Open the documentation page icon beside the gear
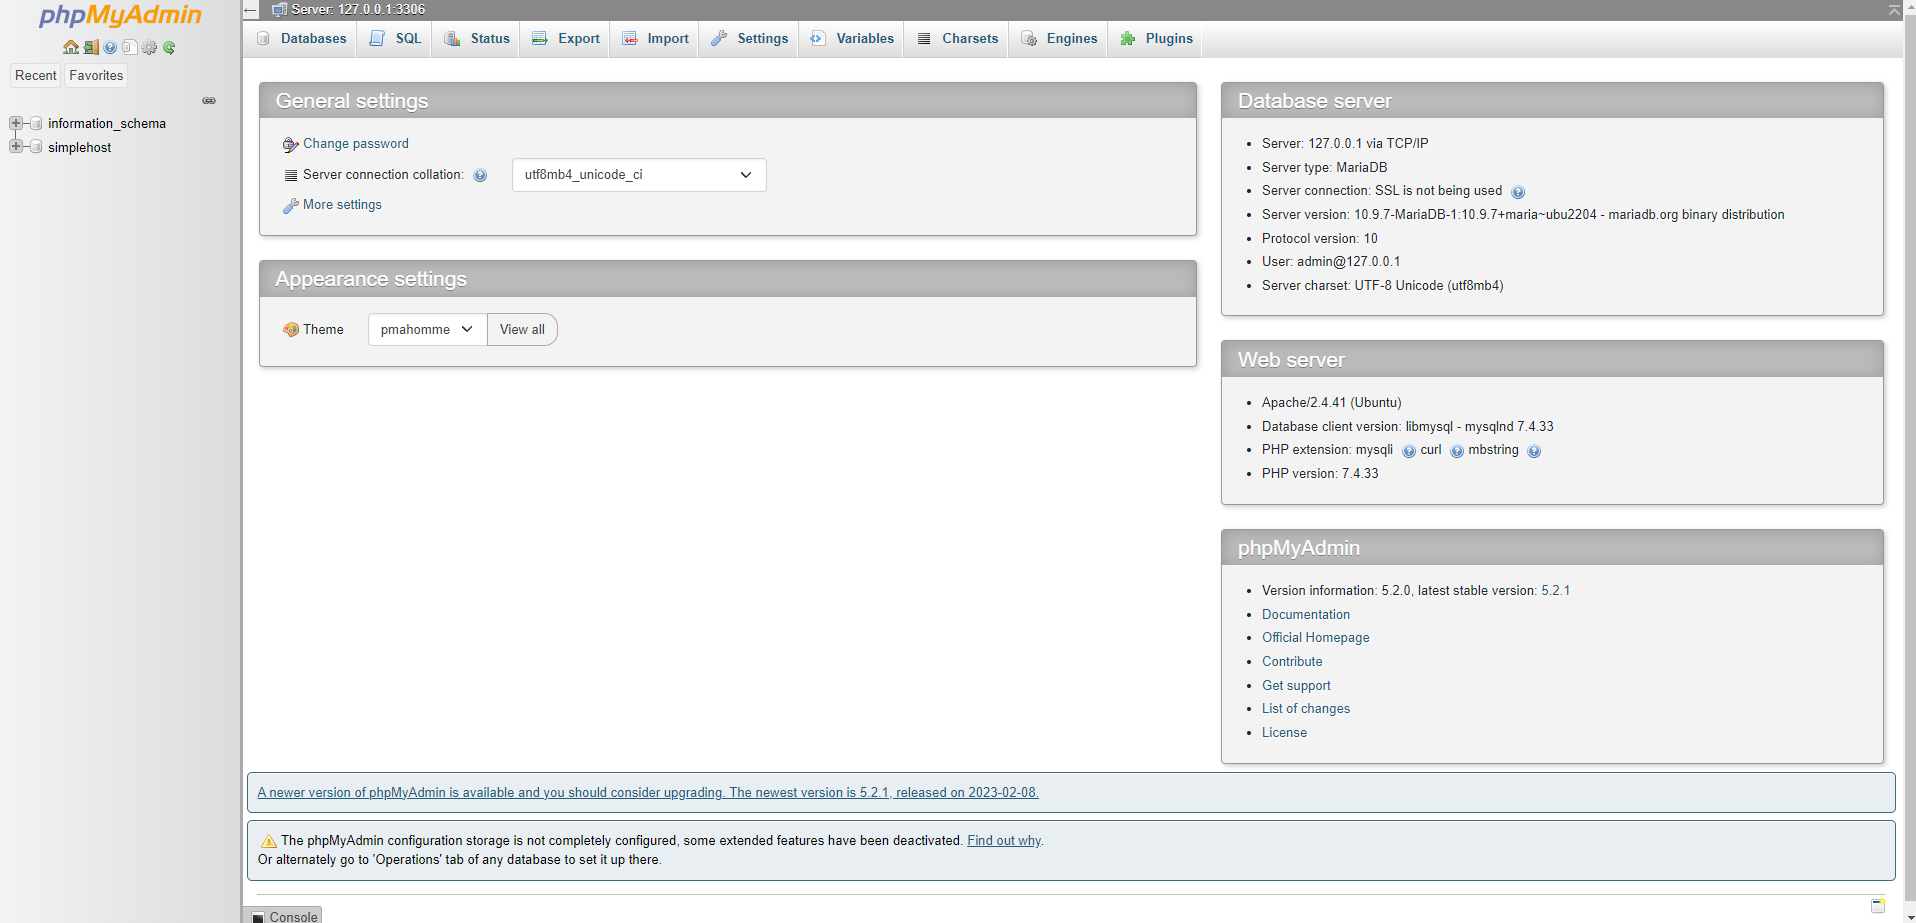The width and height of the screenshot is (1916, 923). (x=130, y=47)
